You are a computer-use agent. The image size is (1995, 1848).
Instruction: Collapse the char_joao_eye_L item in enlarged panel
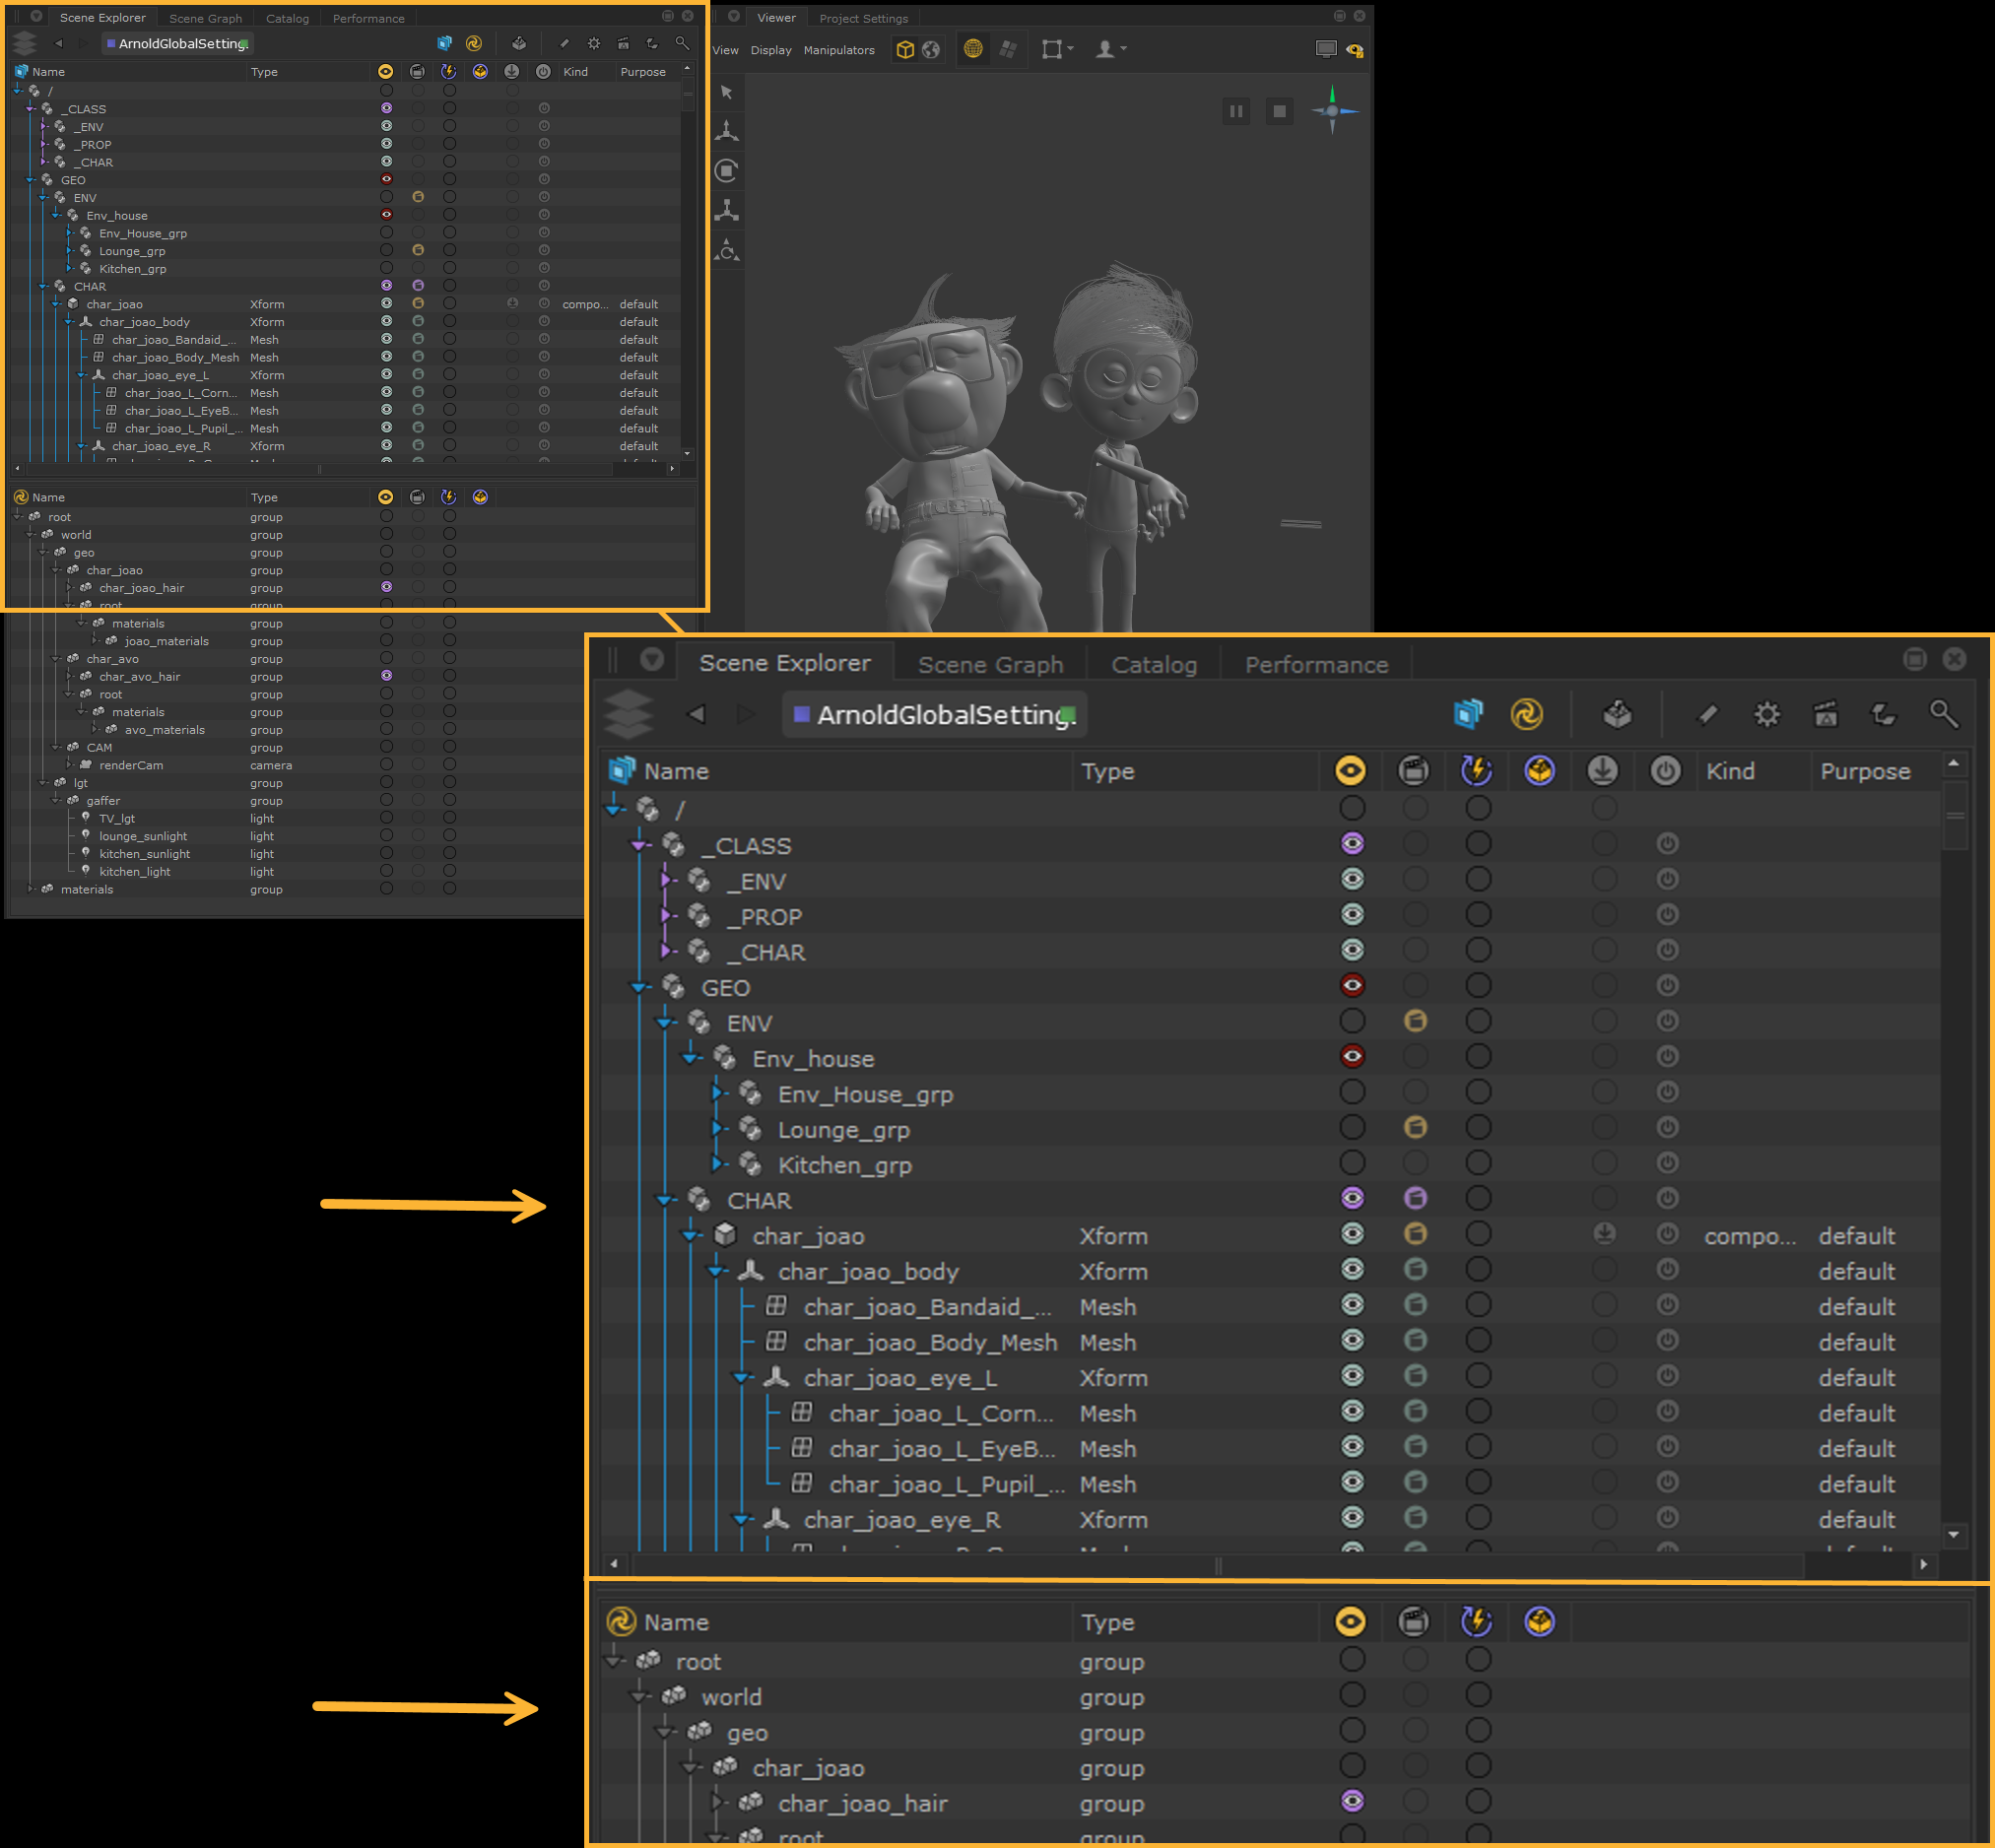pos(742,1378)
